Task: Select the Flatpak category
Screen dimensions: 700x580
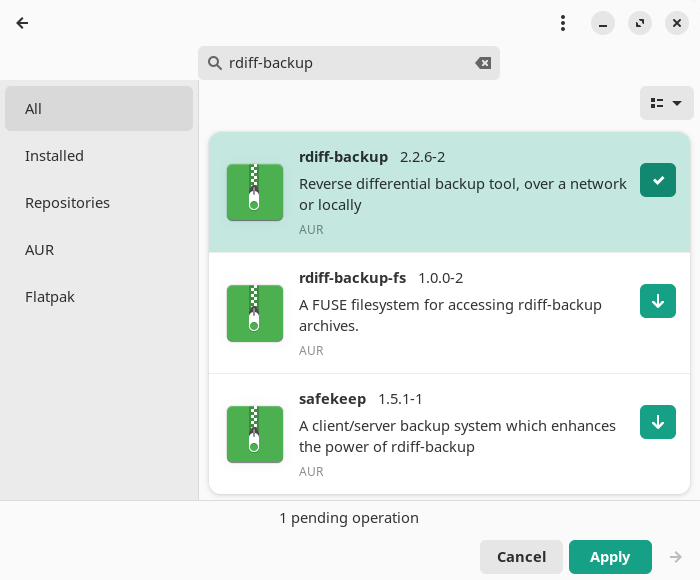Action: pos(99,297)
